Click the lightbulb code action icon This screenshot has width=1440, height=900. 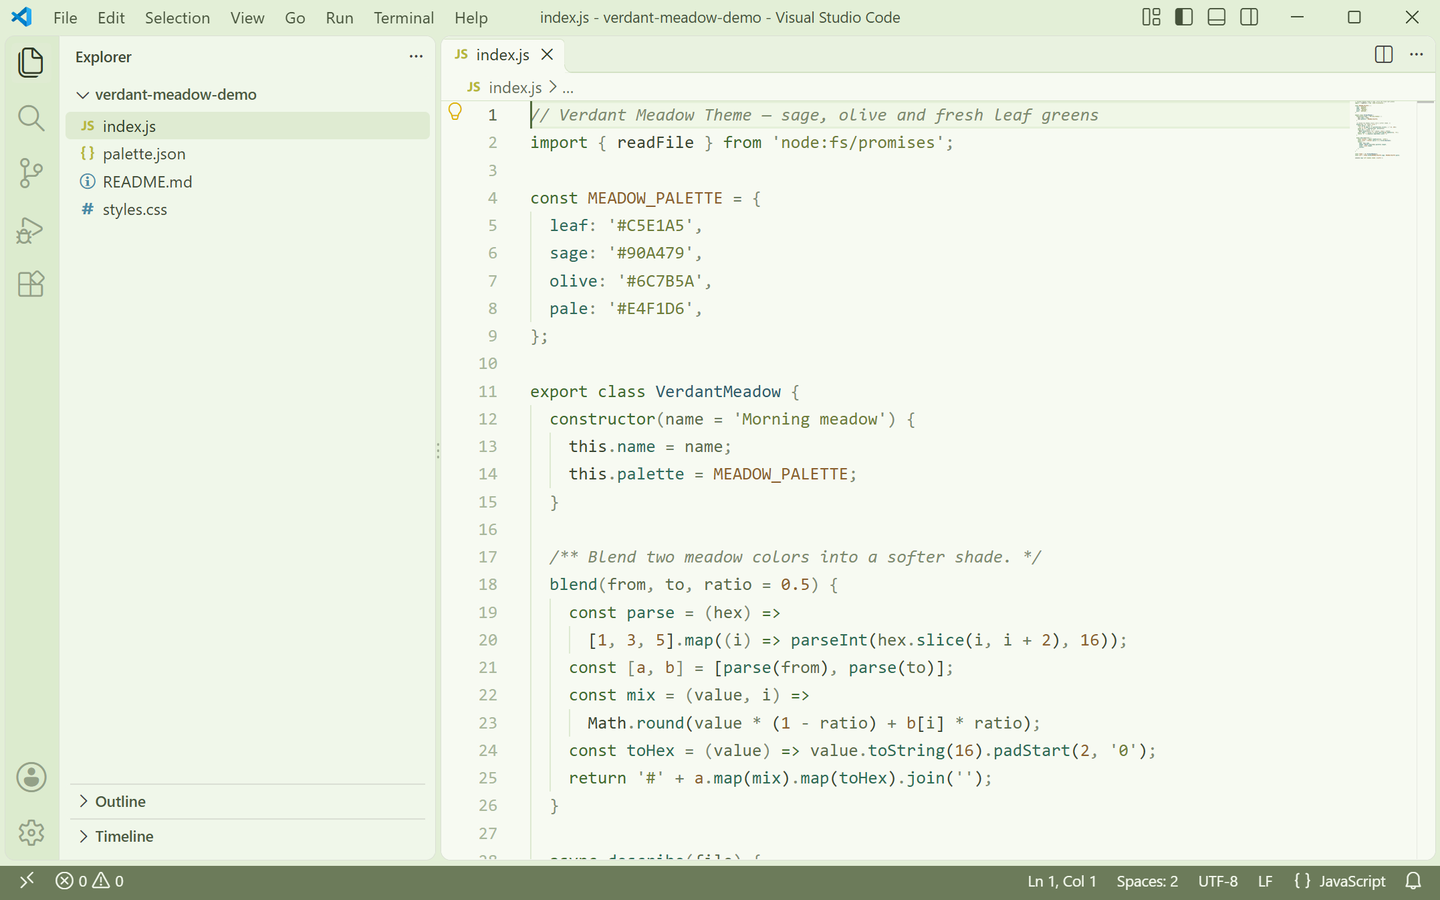click(x=455, y=112)
